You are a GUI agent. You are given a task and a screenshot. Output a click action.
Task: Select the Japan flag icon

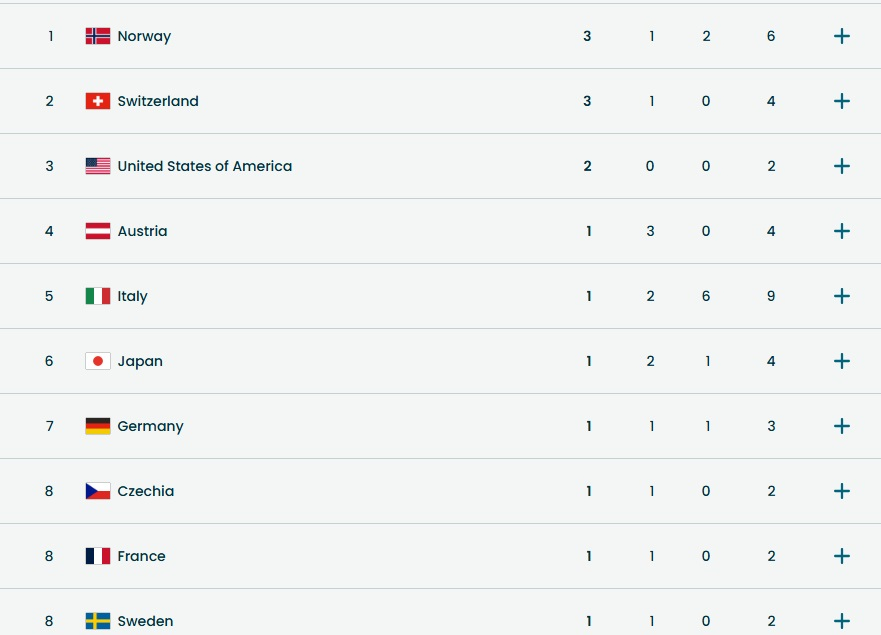pyautogui.click(x=98, y=361)
